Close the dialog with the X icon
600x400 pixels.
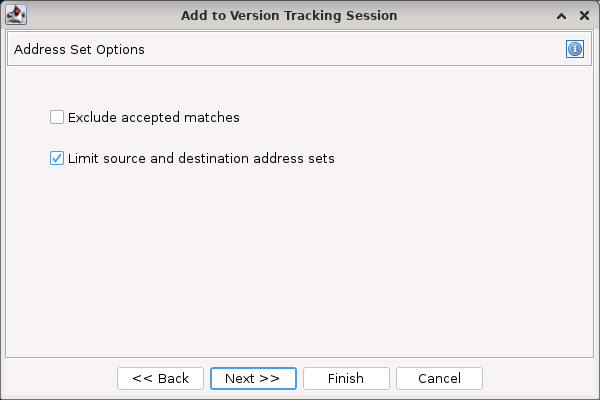(584, 16)
